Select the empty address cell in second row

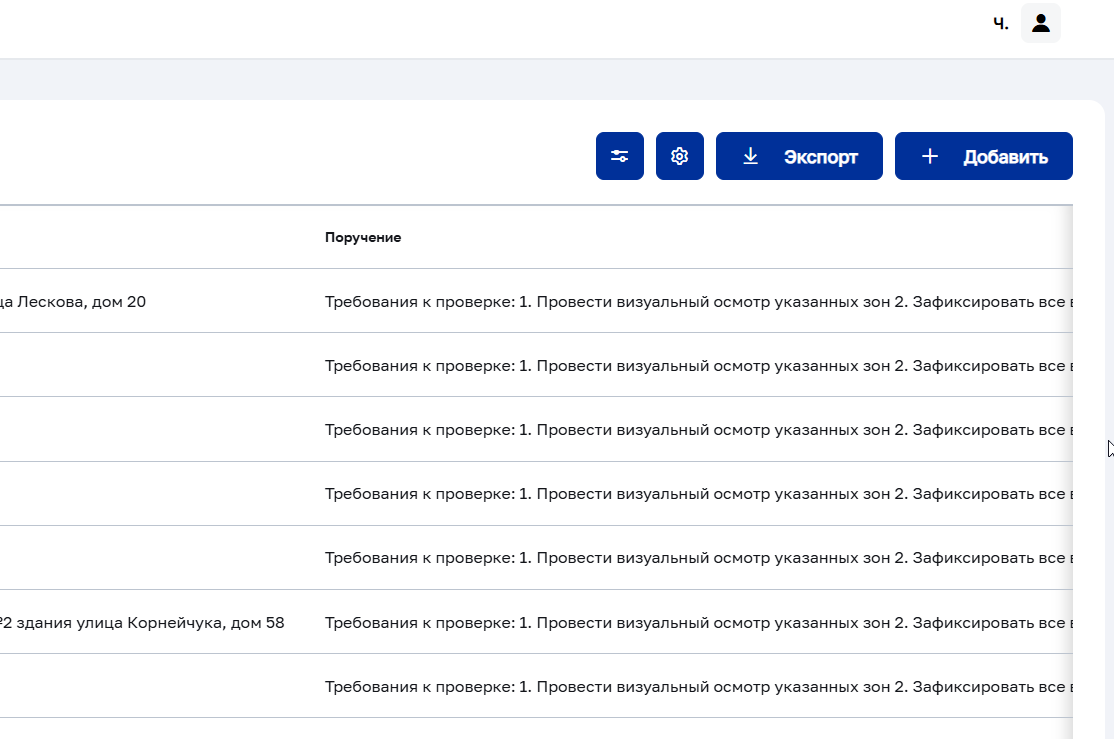(156, 365)
